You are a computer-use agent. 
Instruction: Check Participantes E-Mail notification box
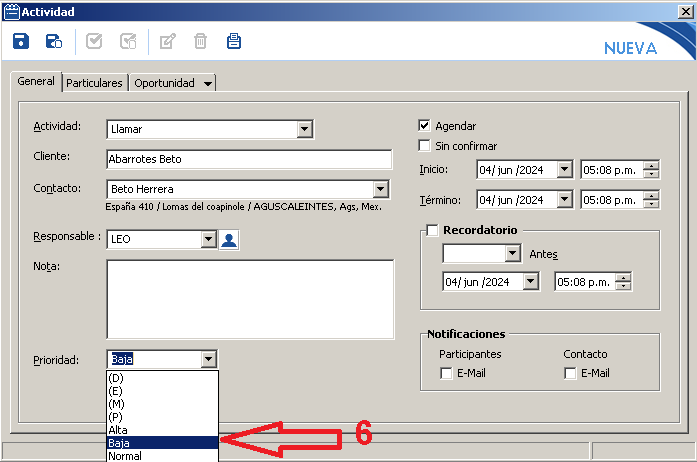[446, 373]
